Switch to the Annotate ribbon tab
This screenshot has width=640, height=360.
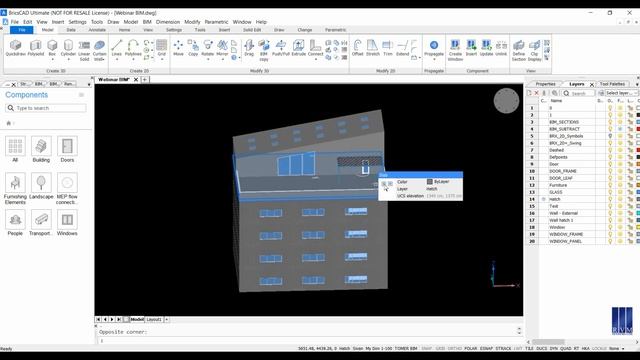point(97,30)
